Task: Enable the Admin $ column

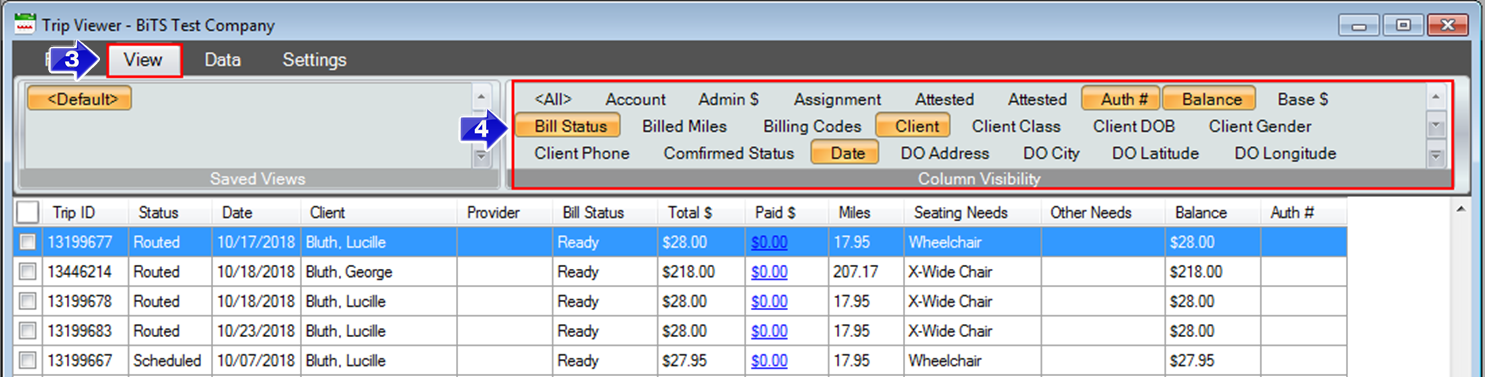Action: pyautogui.click(x=728, y=99)
